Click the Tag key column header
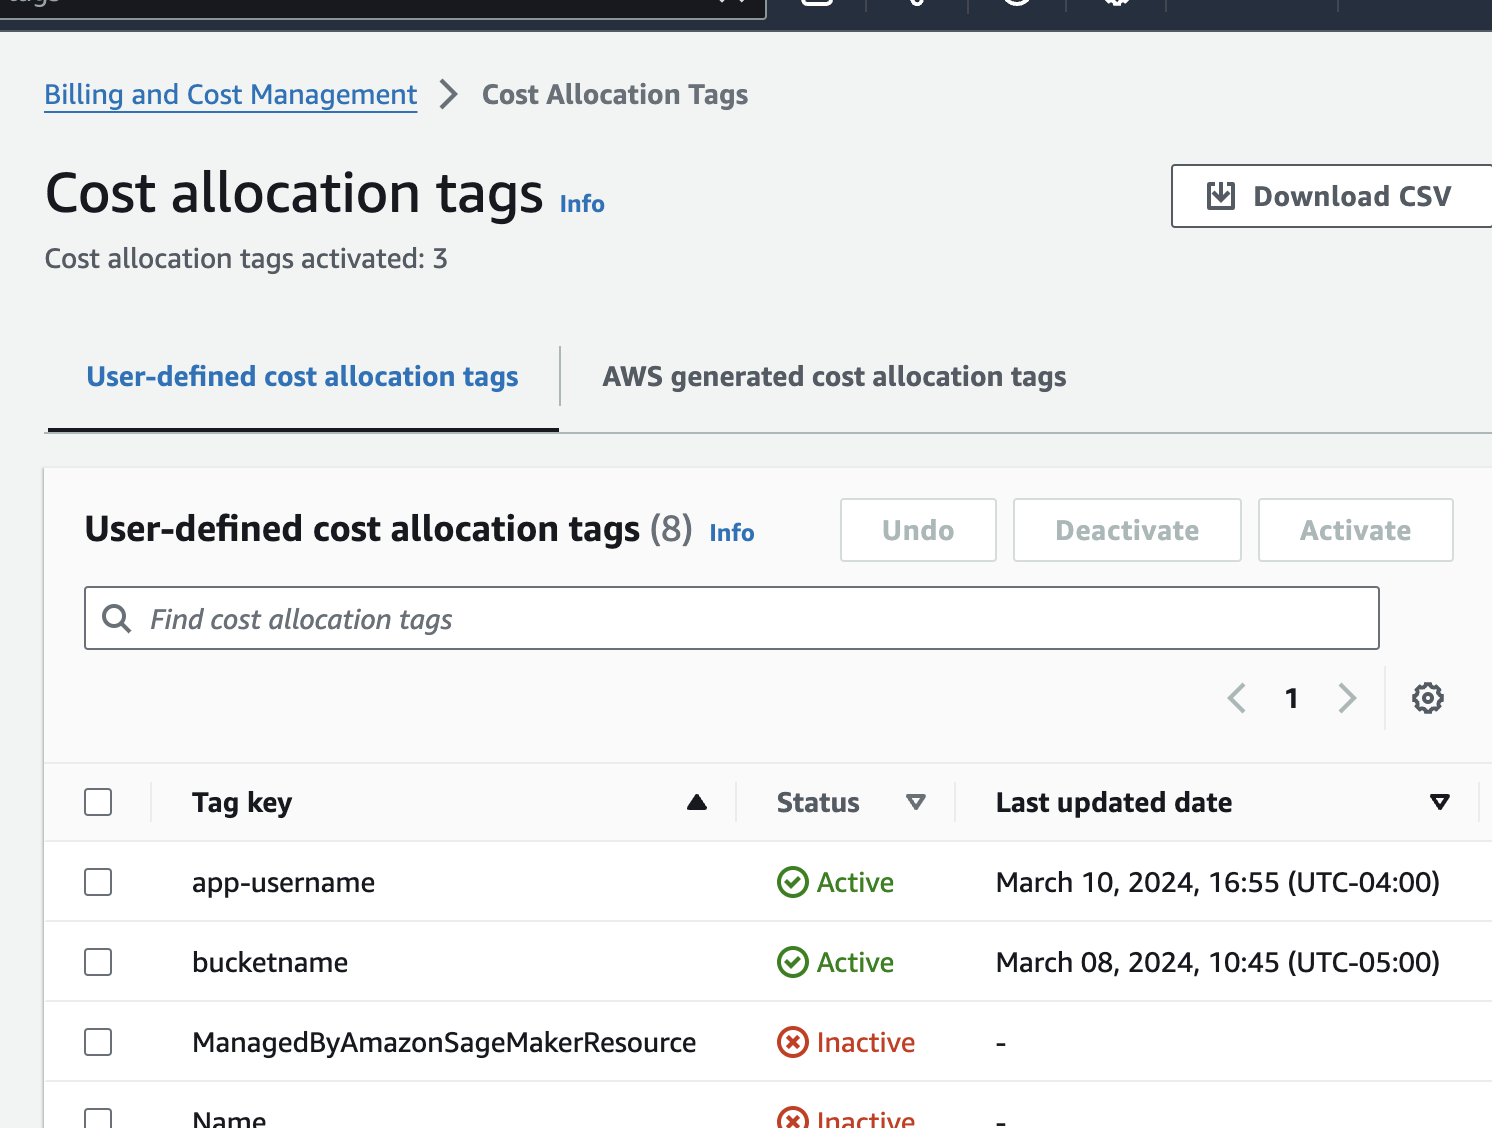 (x=242, y=802)
